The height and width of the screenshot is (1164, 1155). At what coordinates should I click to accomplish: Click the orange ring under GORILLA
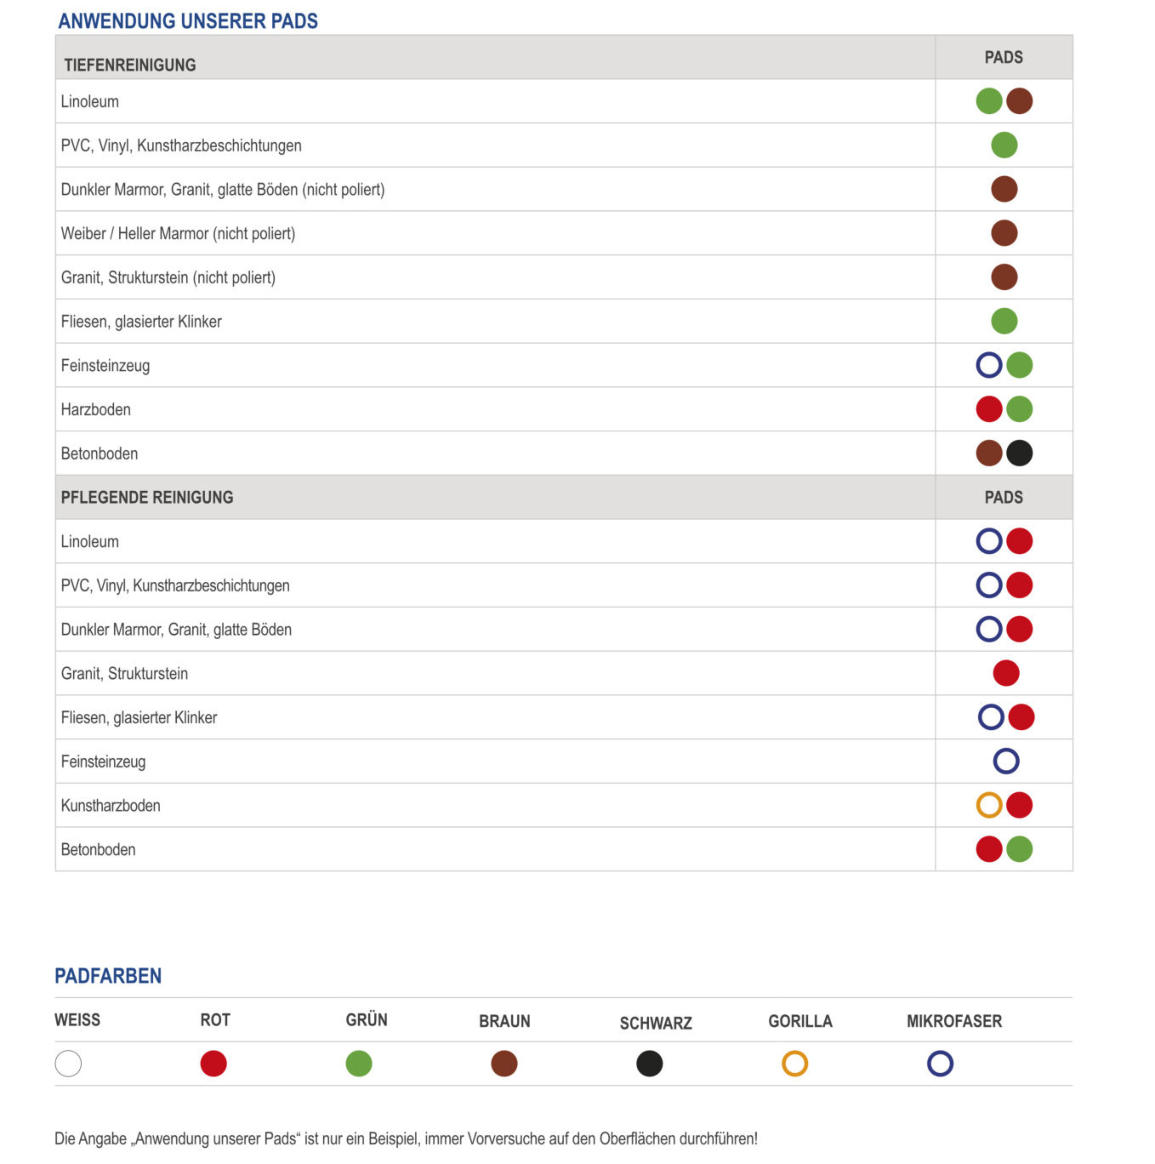(795, 1063)
